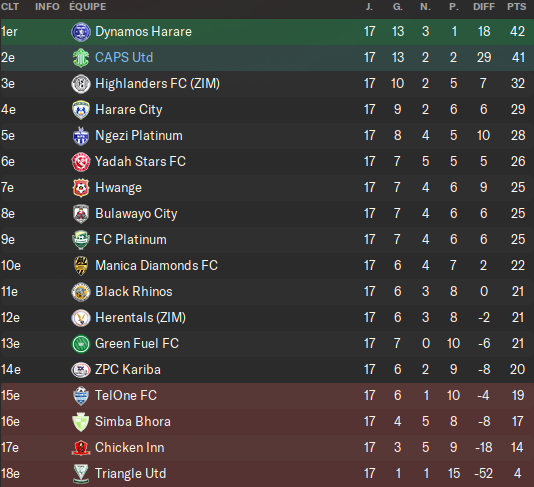Select the Manica Diamonds FC badge
This screenshot has width=534, height=487.
click(81, 266)
